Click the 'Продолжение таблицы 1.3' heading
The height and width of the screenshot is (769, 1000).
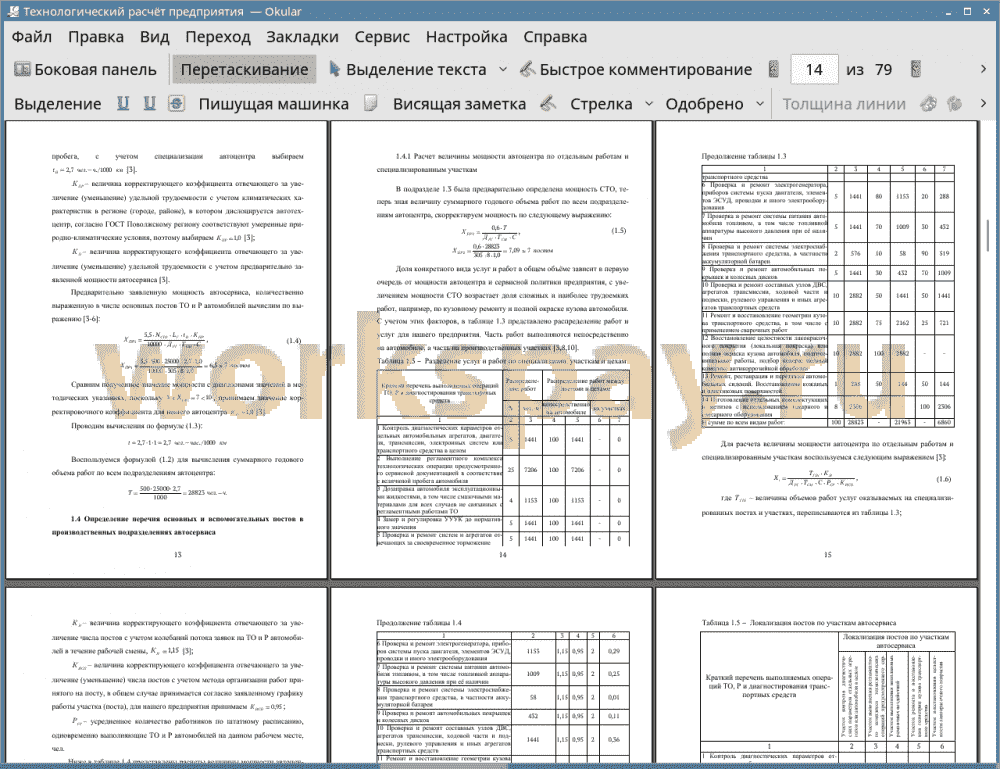point(744,156)
